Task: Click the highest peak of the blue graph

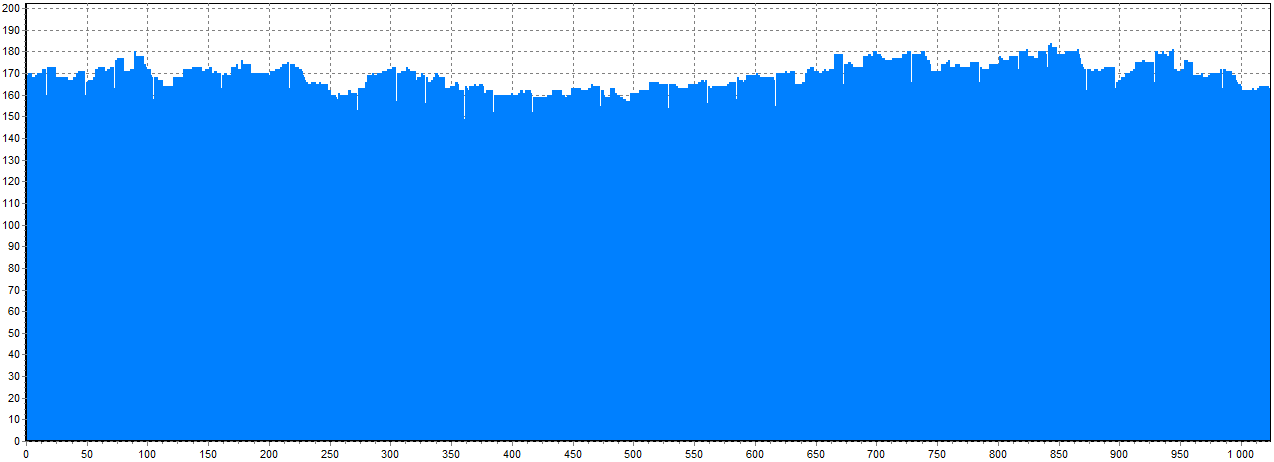Action: pyautogui.click(x=1051, y=46)
